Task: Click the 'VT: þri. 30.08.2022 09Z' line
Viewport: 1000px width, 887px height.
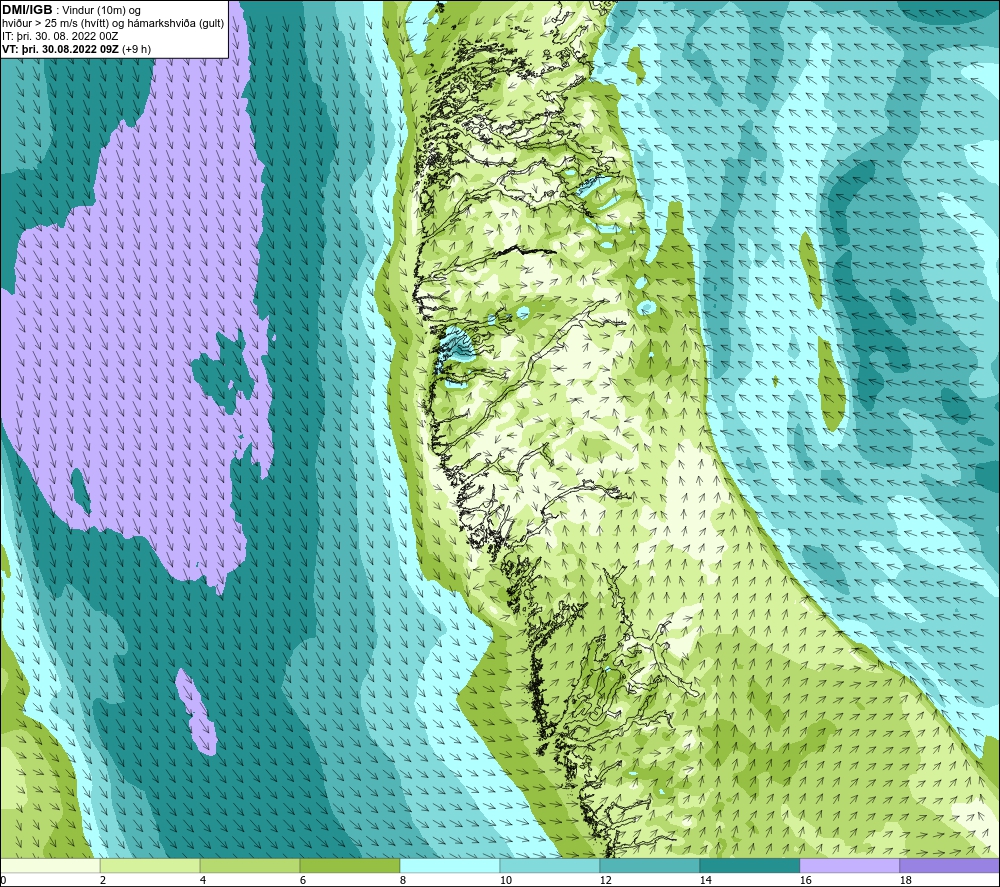Action: coord(60,49)
